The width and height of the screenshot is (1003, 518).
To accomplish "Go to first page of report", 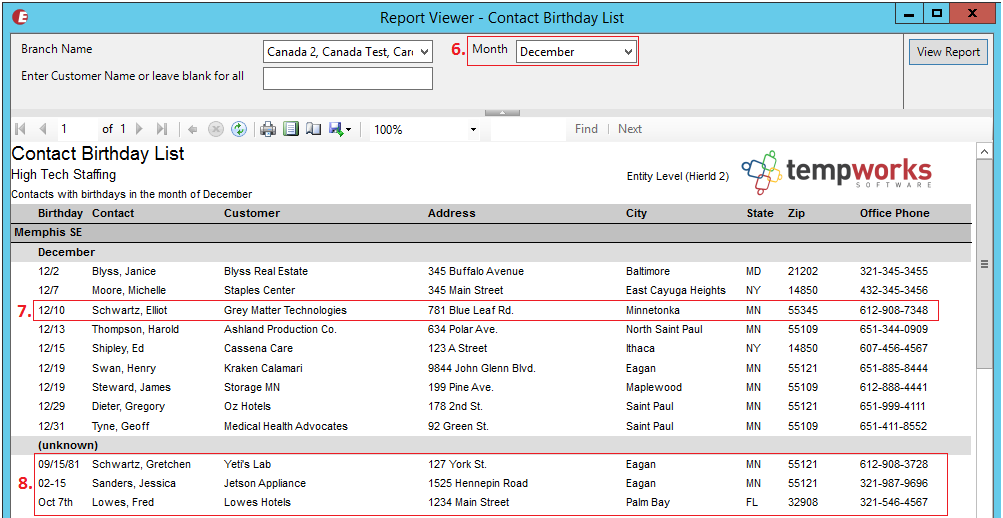I will point(20,129).
